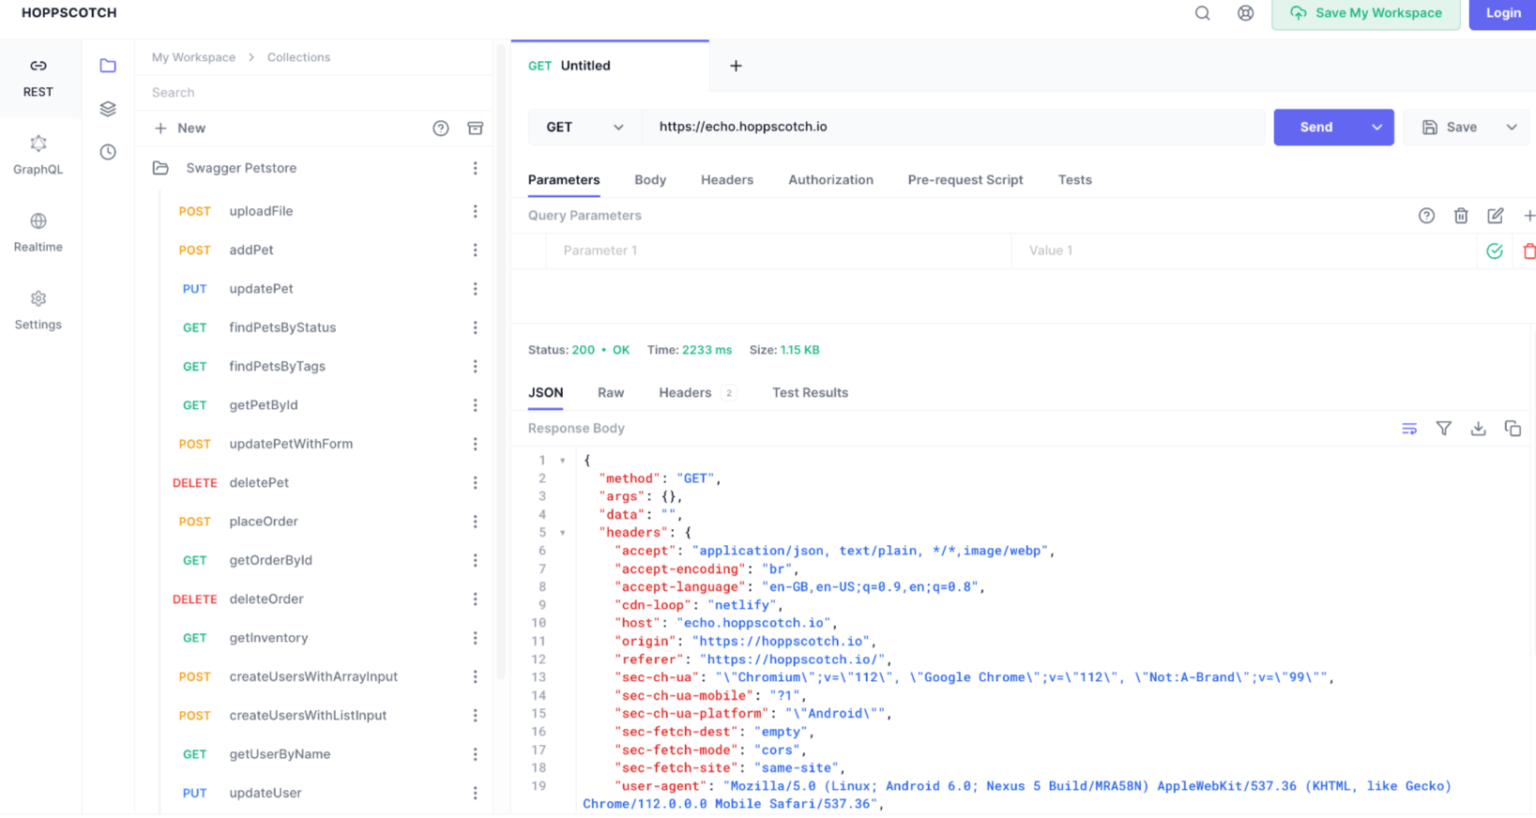Copy the response body

click(x=1513, y=429)
